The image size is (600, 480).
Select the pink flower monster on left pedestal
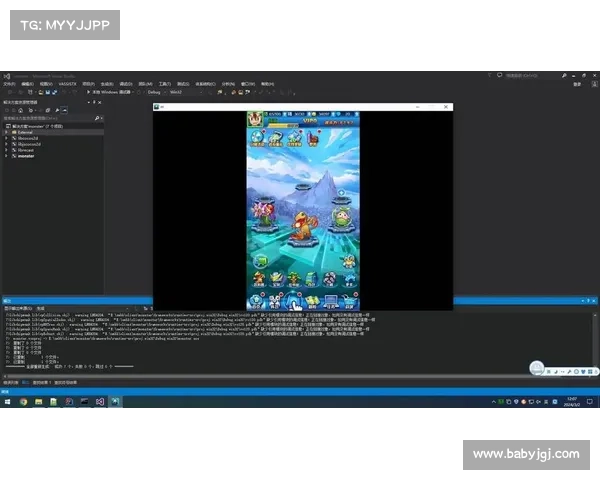tap(262, 214)
